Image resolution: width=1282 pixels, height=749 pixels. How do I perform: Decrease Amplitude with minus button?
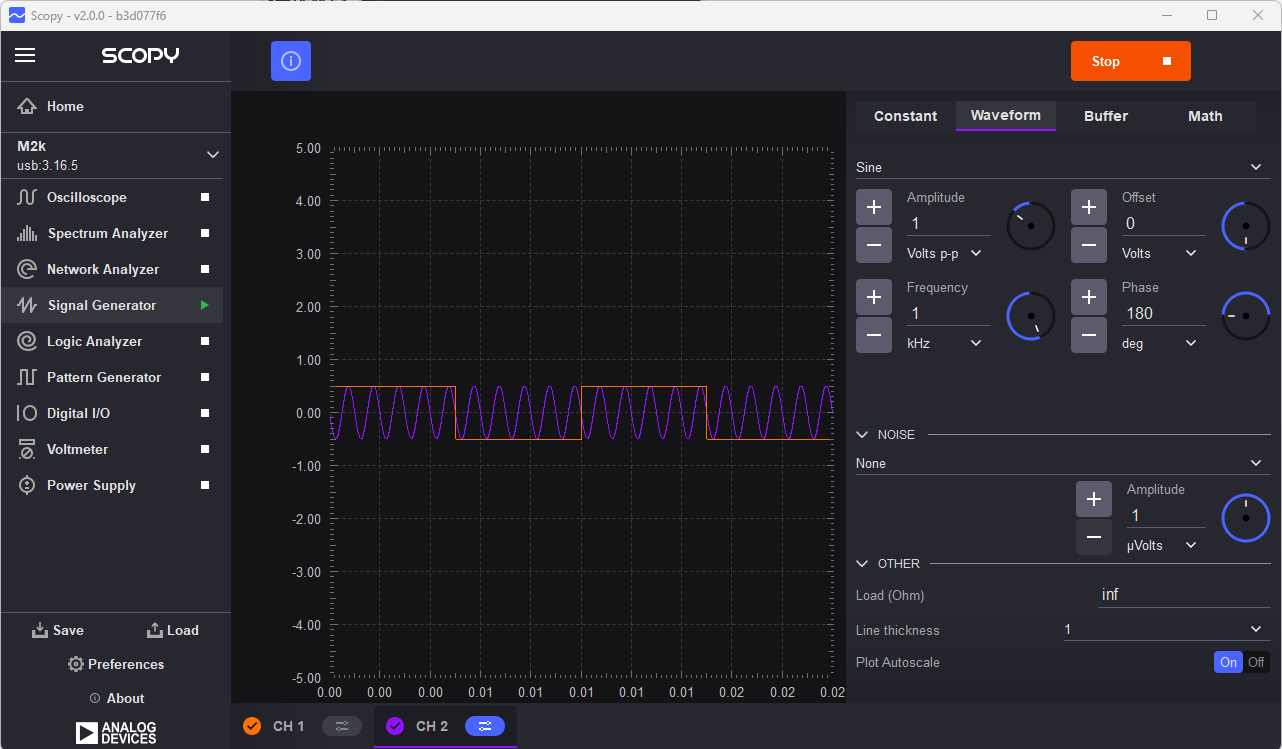874,245
